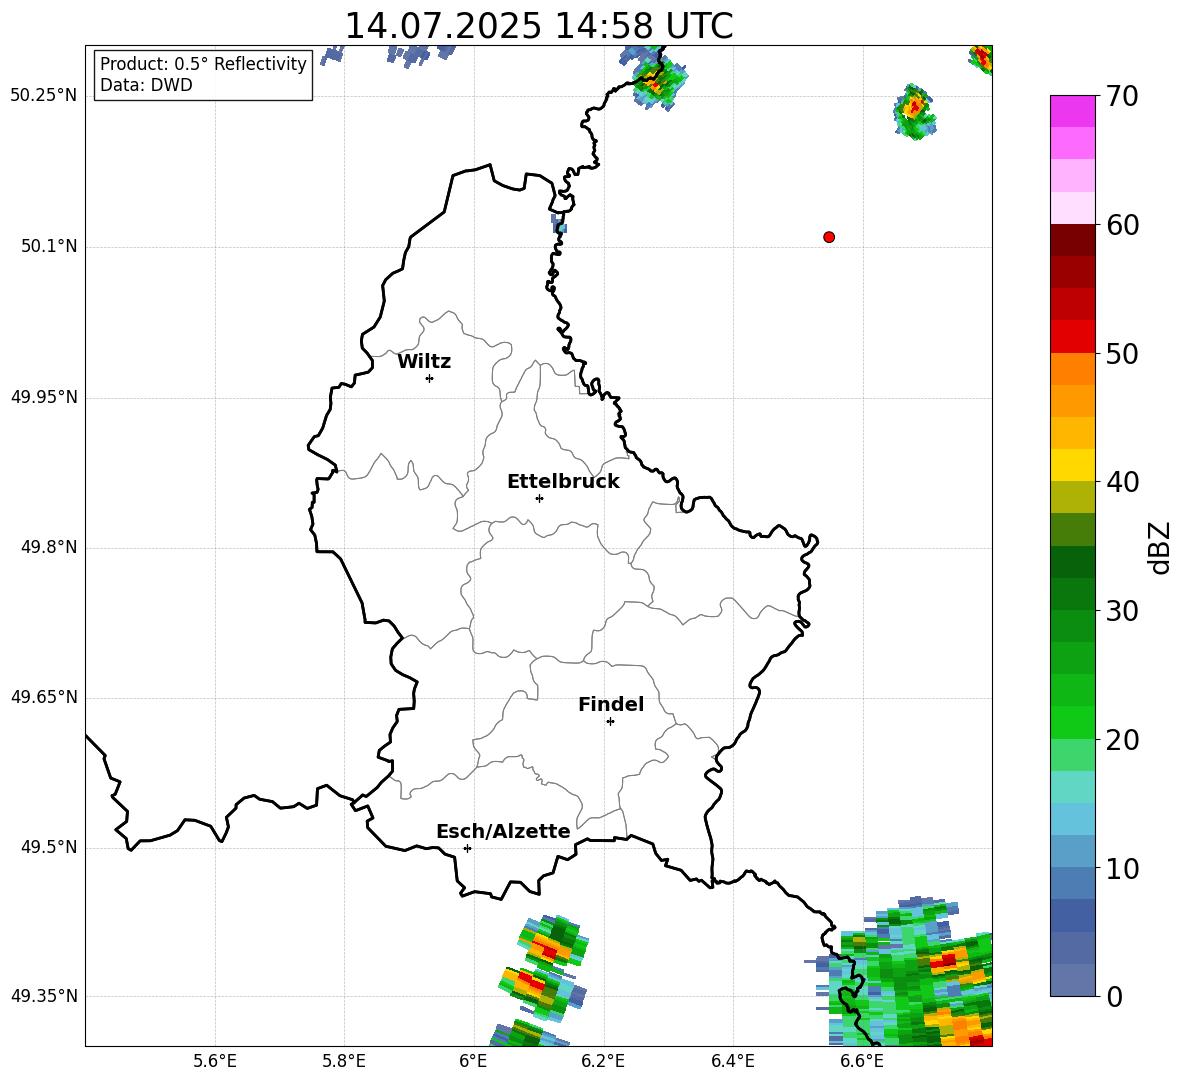Click the 6°E longitude label
Screen dimensions: 1184x1081
click(473, 1061)
